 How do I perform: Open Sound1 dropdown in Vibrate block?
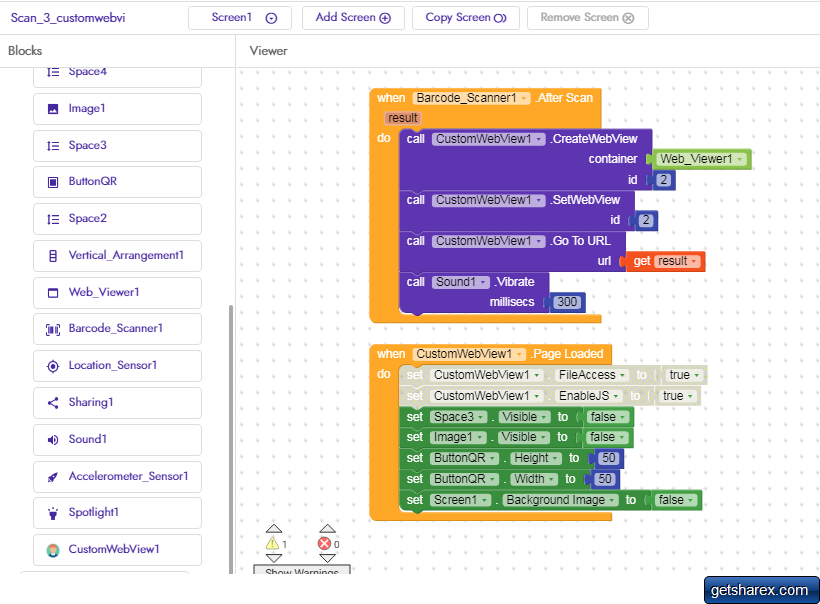(x=461, y=282)
